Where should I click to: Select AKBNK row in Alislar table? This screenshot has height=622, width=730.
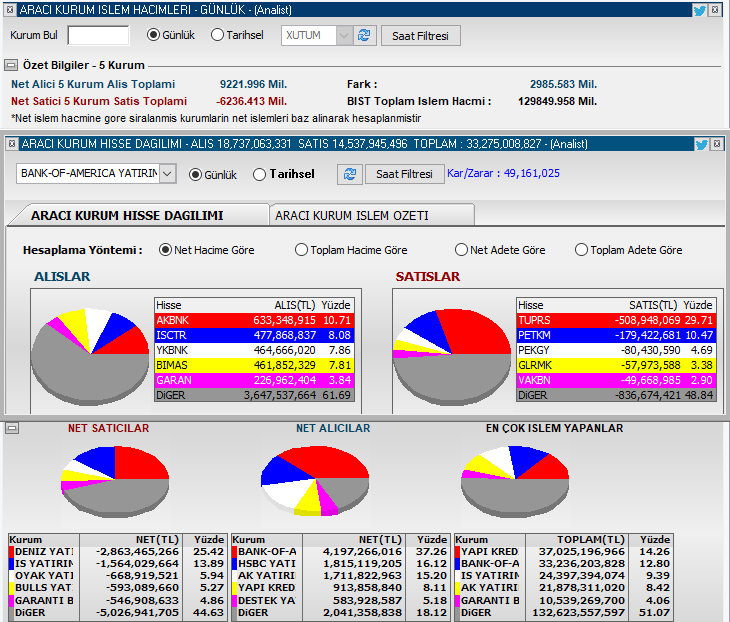click(254, 320)
